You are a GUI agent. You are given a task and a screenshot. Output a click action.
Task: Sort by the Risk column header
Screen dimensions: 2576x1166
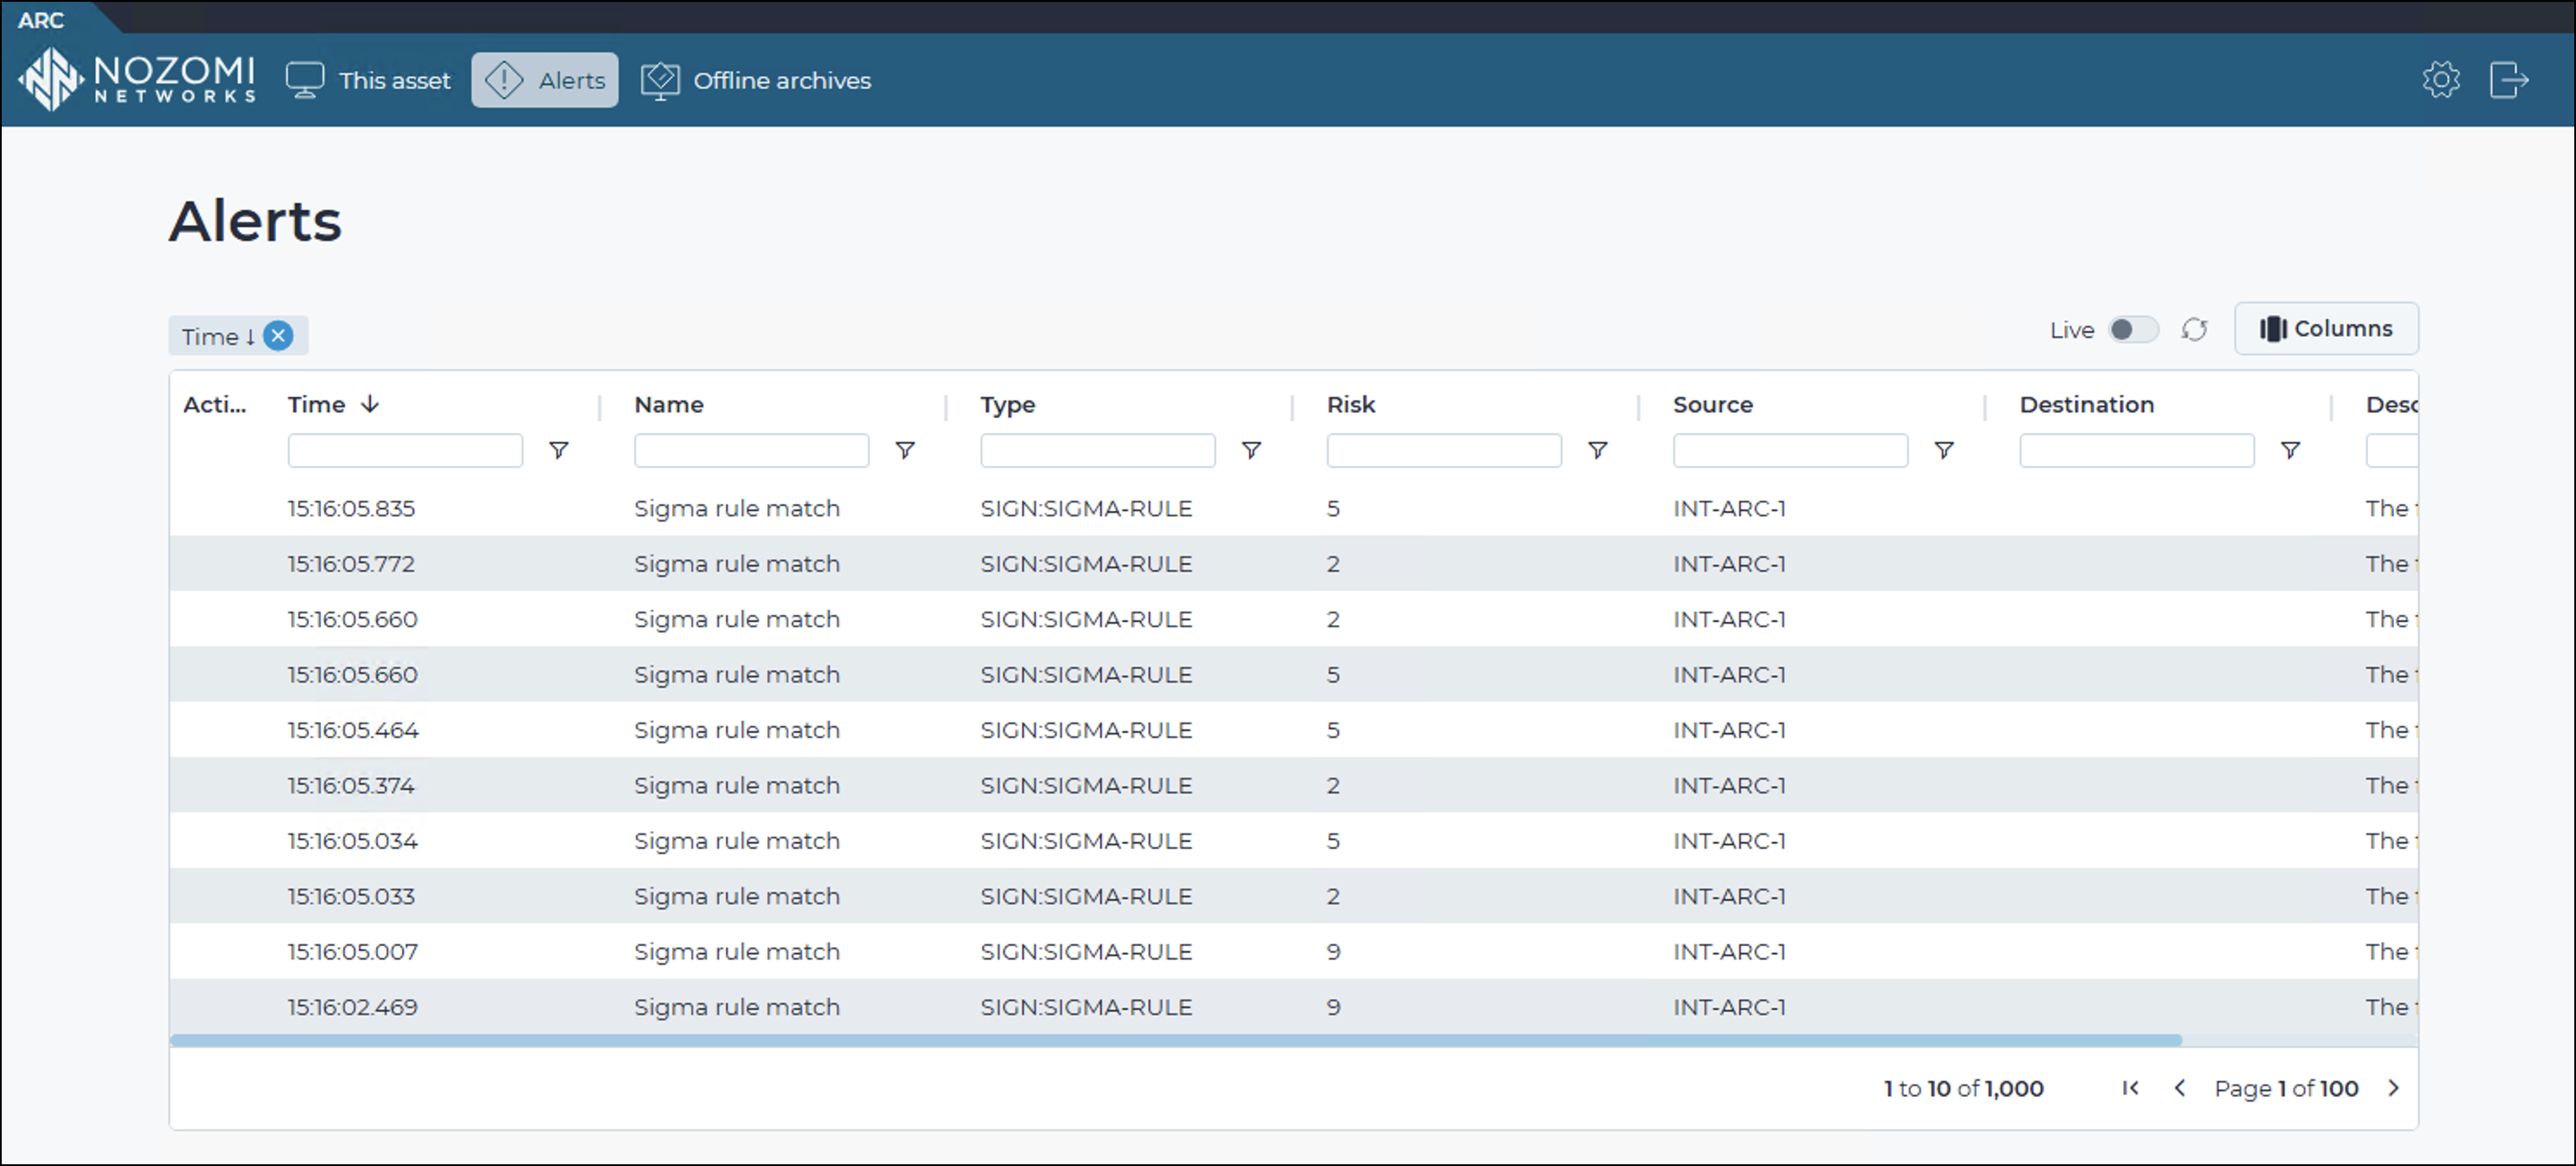click(1351, 405)
